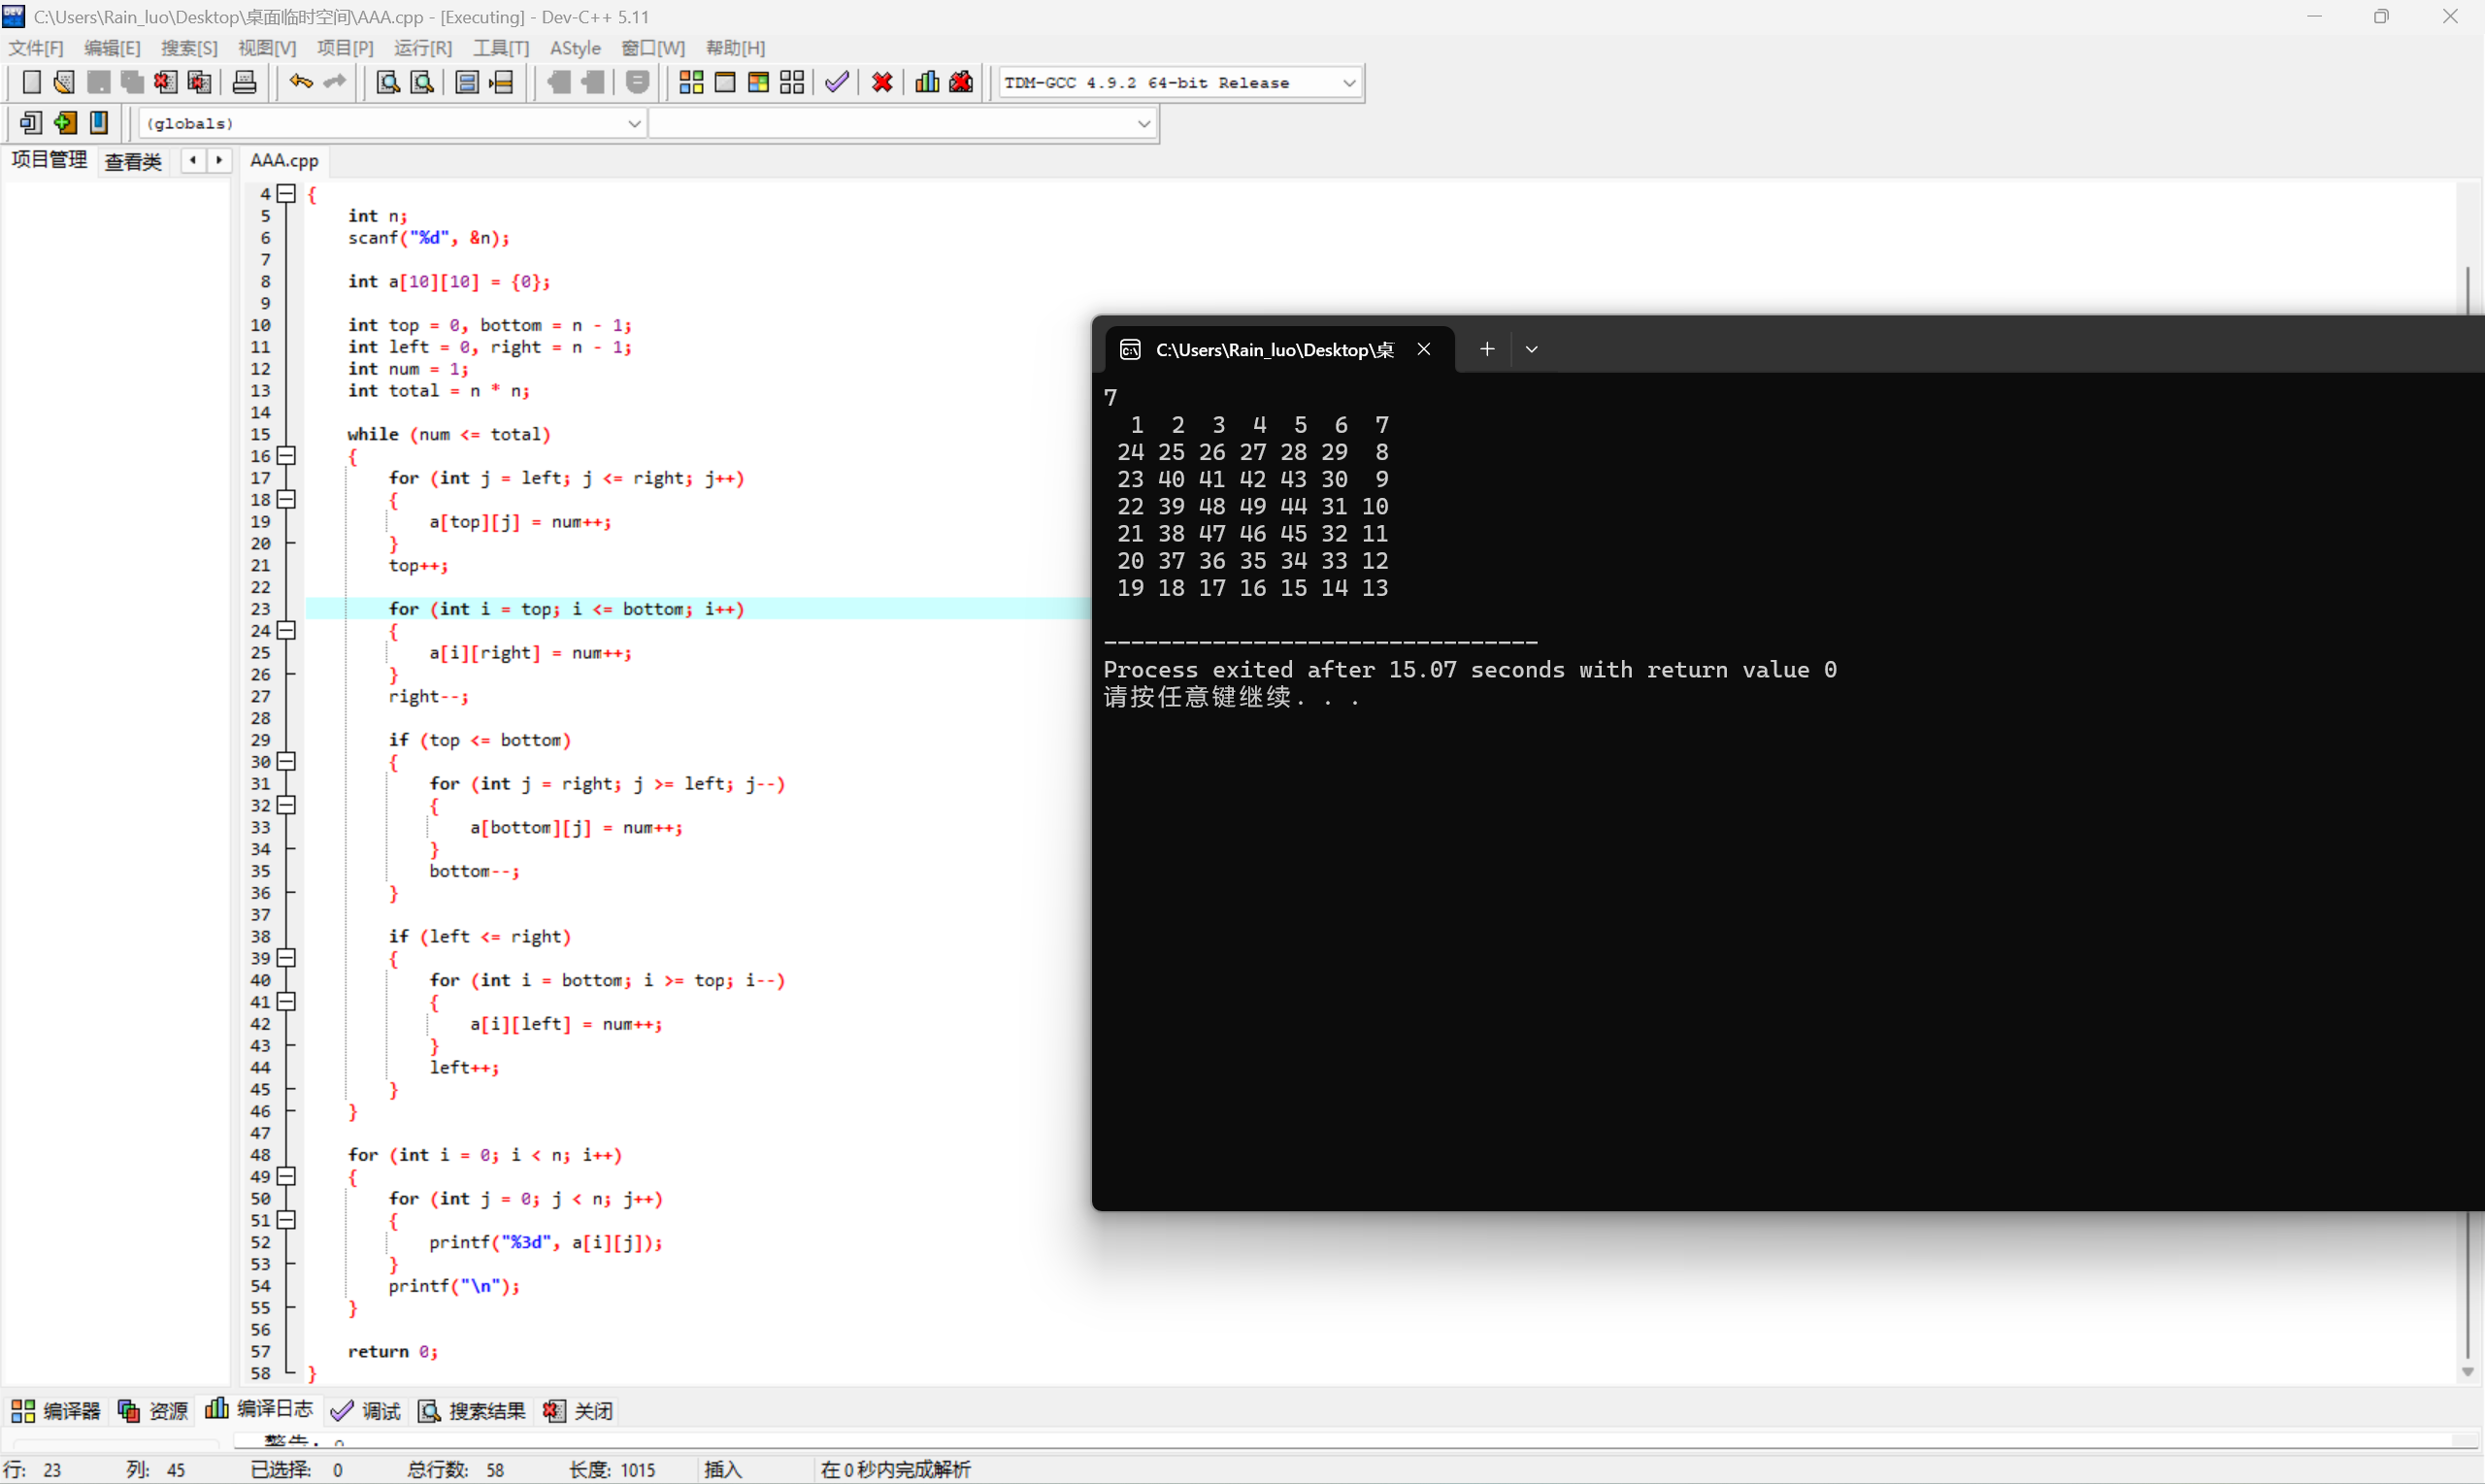Collapse the while loop fold at line 16

coord(287,456)
